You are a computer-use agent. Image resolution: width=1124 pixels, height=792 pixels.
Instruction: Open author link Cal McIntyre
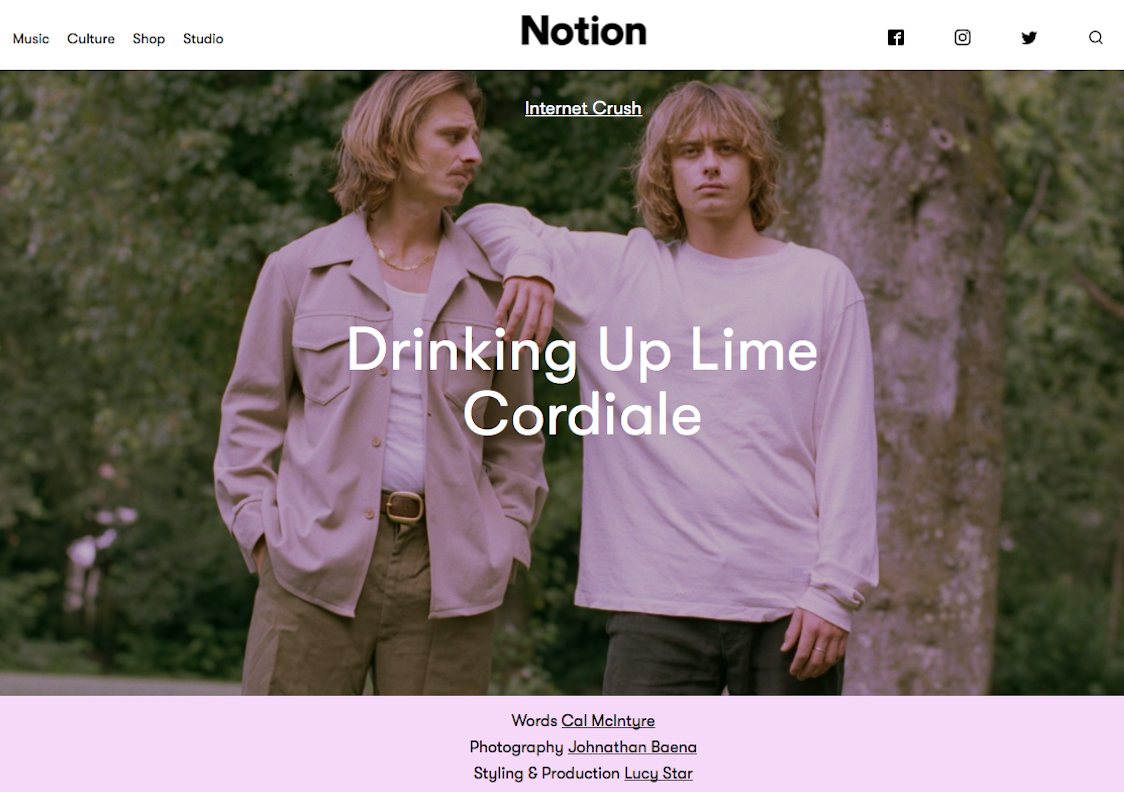608,720
